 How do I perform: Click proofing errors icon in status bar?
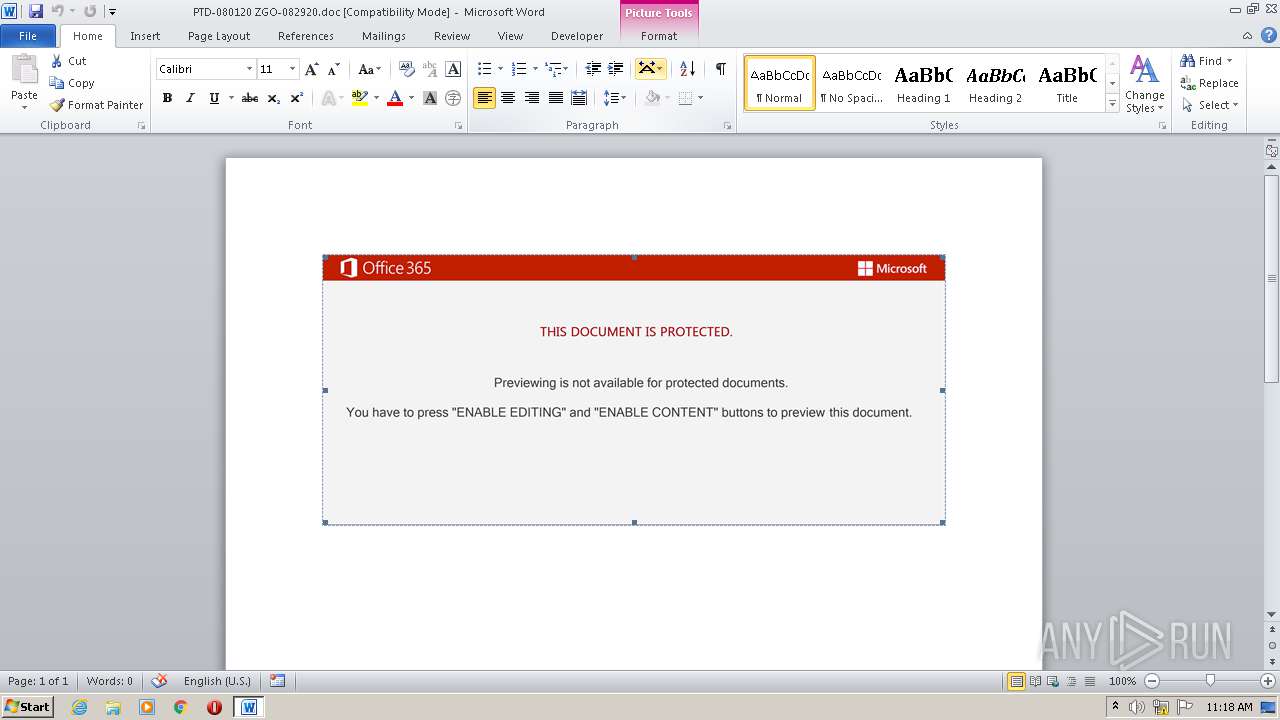tap(159, 681)
